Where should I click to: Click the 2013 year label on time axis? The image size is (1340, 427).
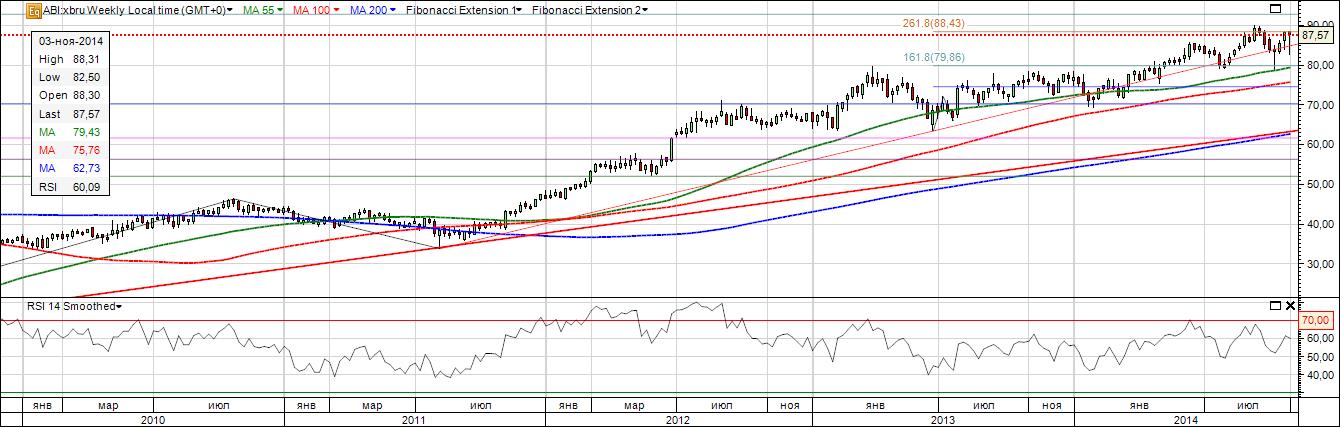[943, 420]
